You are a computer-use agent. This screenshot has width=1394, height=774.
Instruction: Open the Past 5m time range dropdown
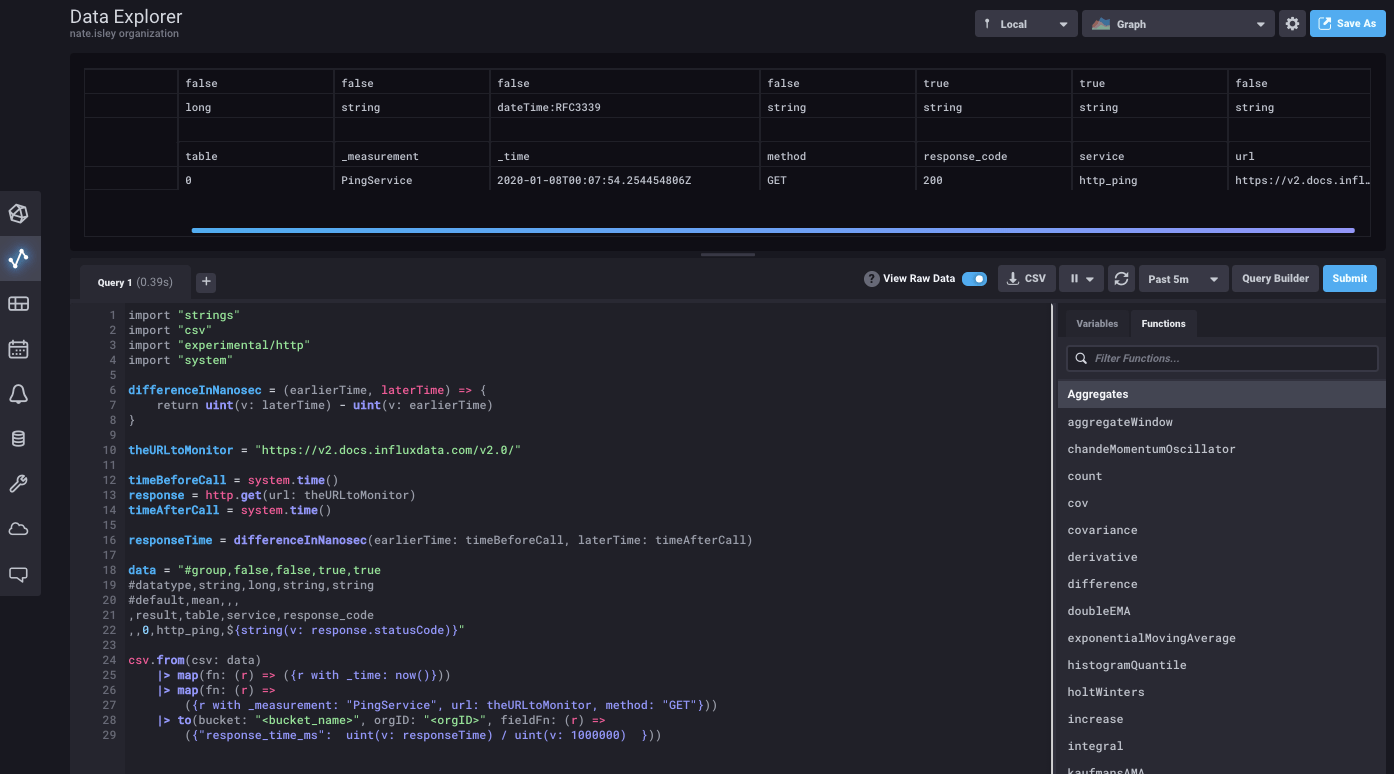click(x=1183, y=278)
